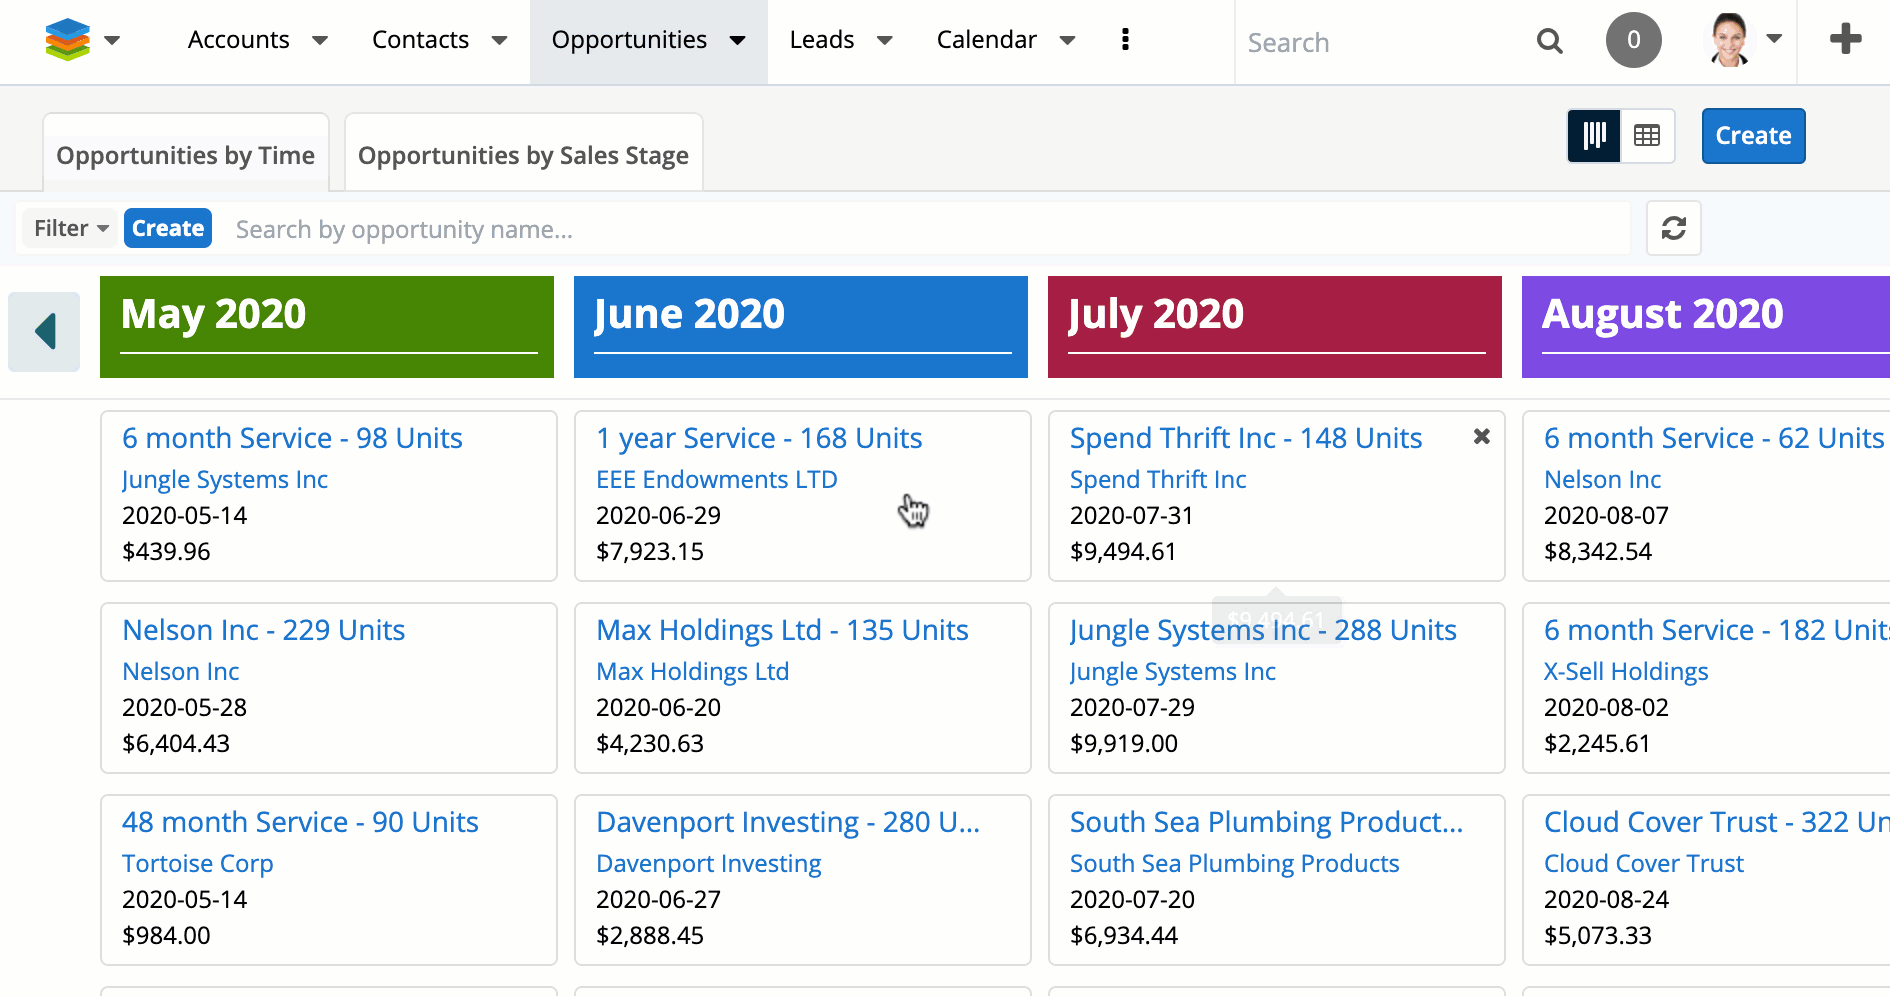
Task: Expand the Calendar module dropdown arrow
Action: point(1067,41)
